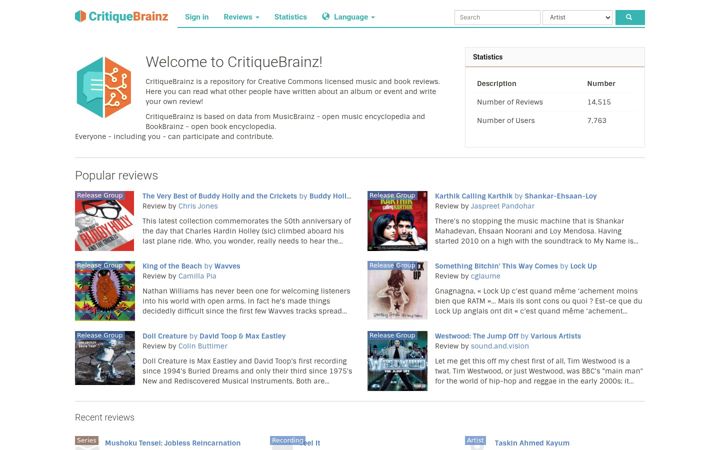Image resolution: width=720 pixels, height=450 pixels.
Task: Click the globe icon beside Language
Action: click(x=326, y=17)
